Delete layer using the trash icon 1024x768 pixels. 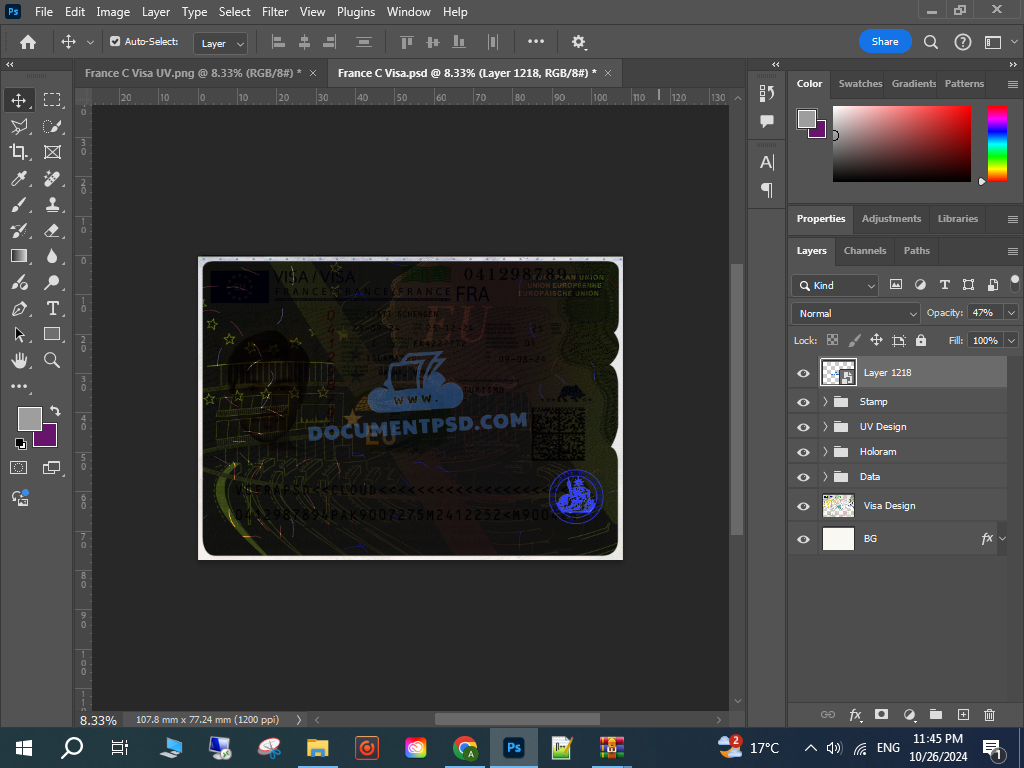(989, 714)
